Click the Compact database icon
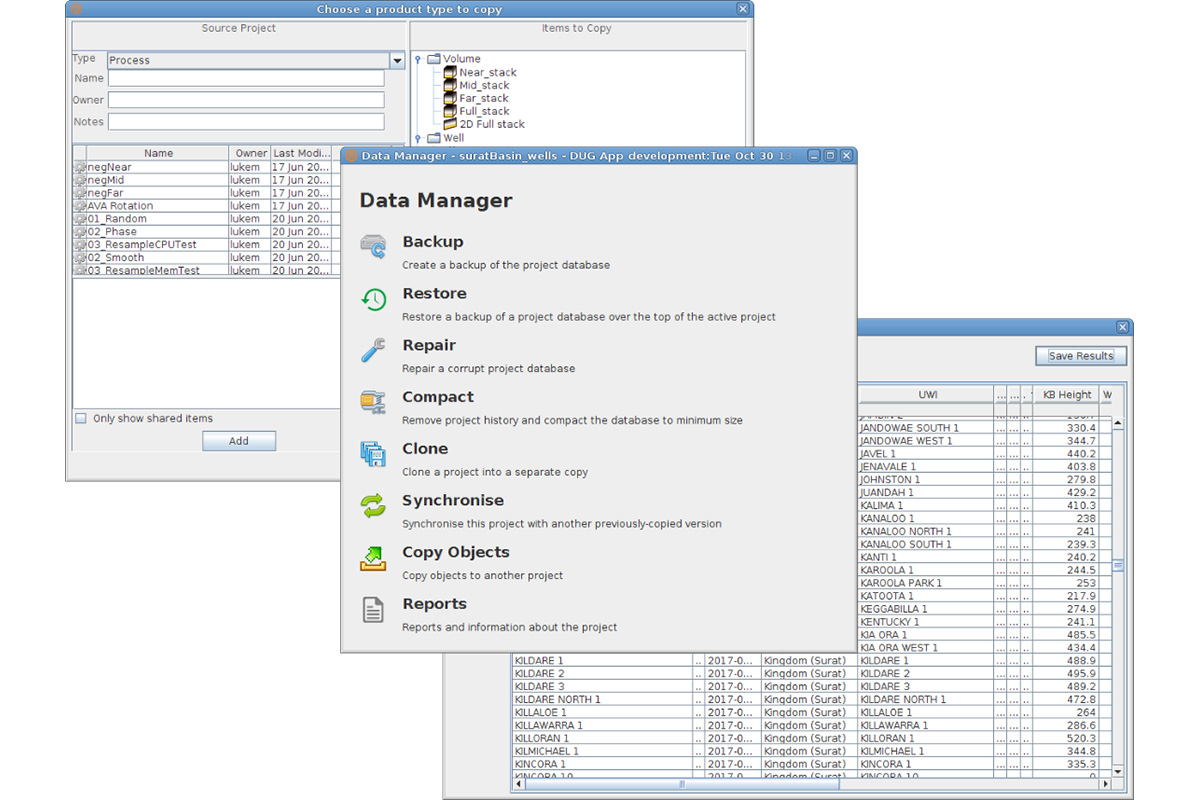Image resolution: width=1200 pixels, height=800 pixels. (373, 402)
